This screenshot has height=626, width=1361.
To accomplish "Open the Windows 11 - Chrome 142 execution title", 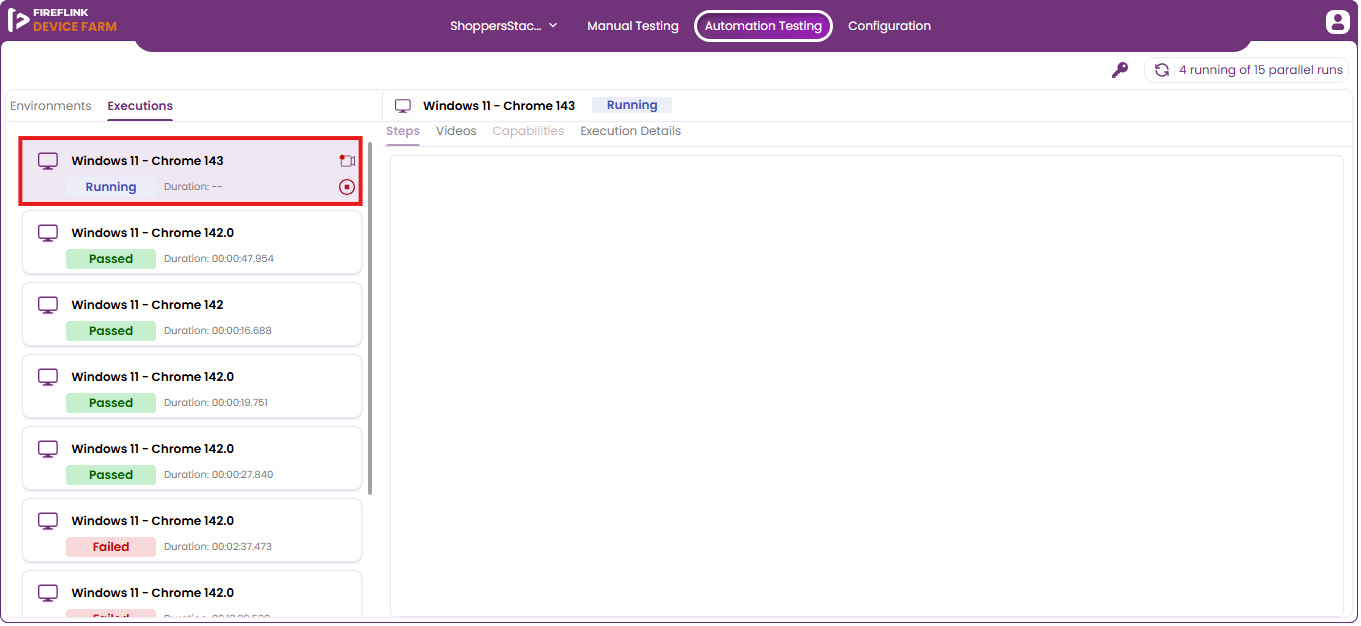I will pyautogui.click(x=147, y=305).
